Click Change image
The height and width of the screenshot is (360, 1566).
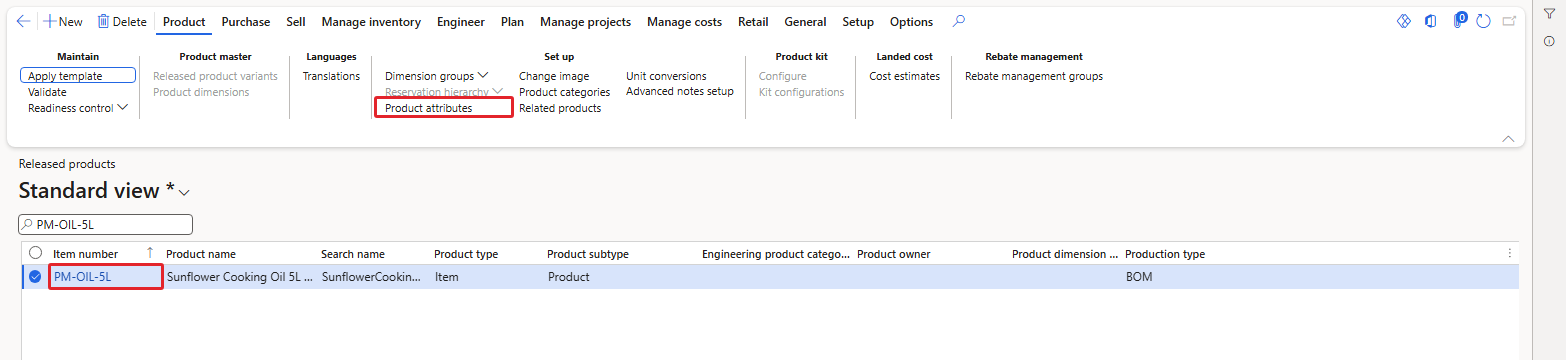pos(554,76)
